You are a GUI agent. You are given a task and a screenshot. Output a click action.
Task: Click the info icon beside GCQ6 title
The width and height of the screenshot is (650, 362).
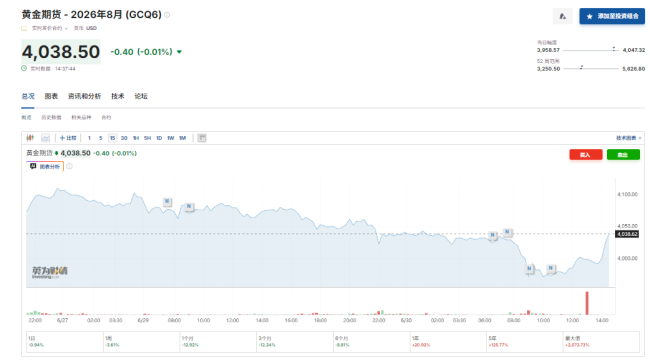[167, 15]
